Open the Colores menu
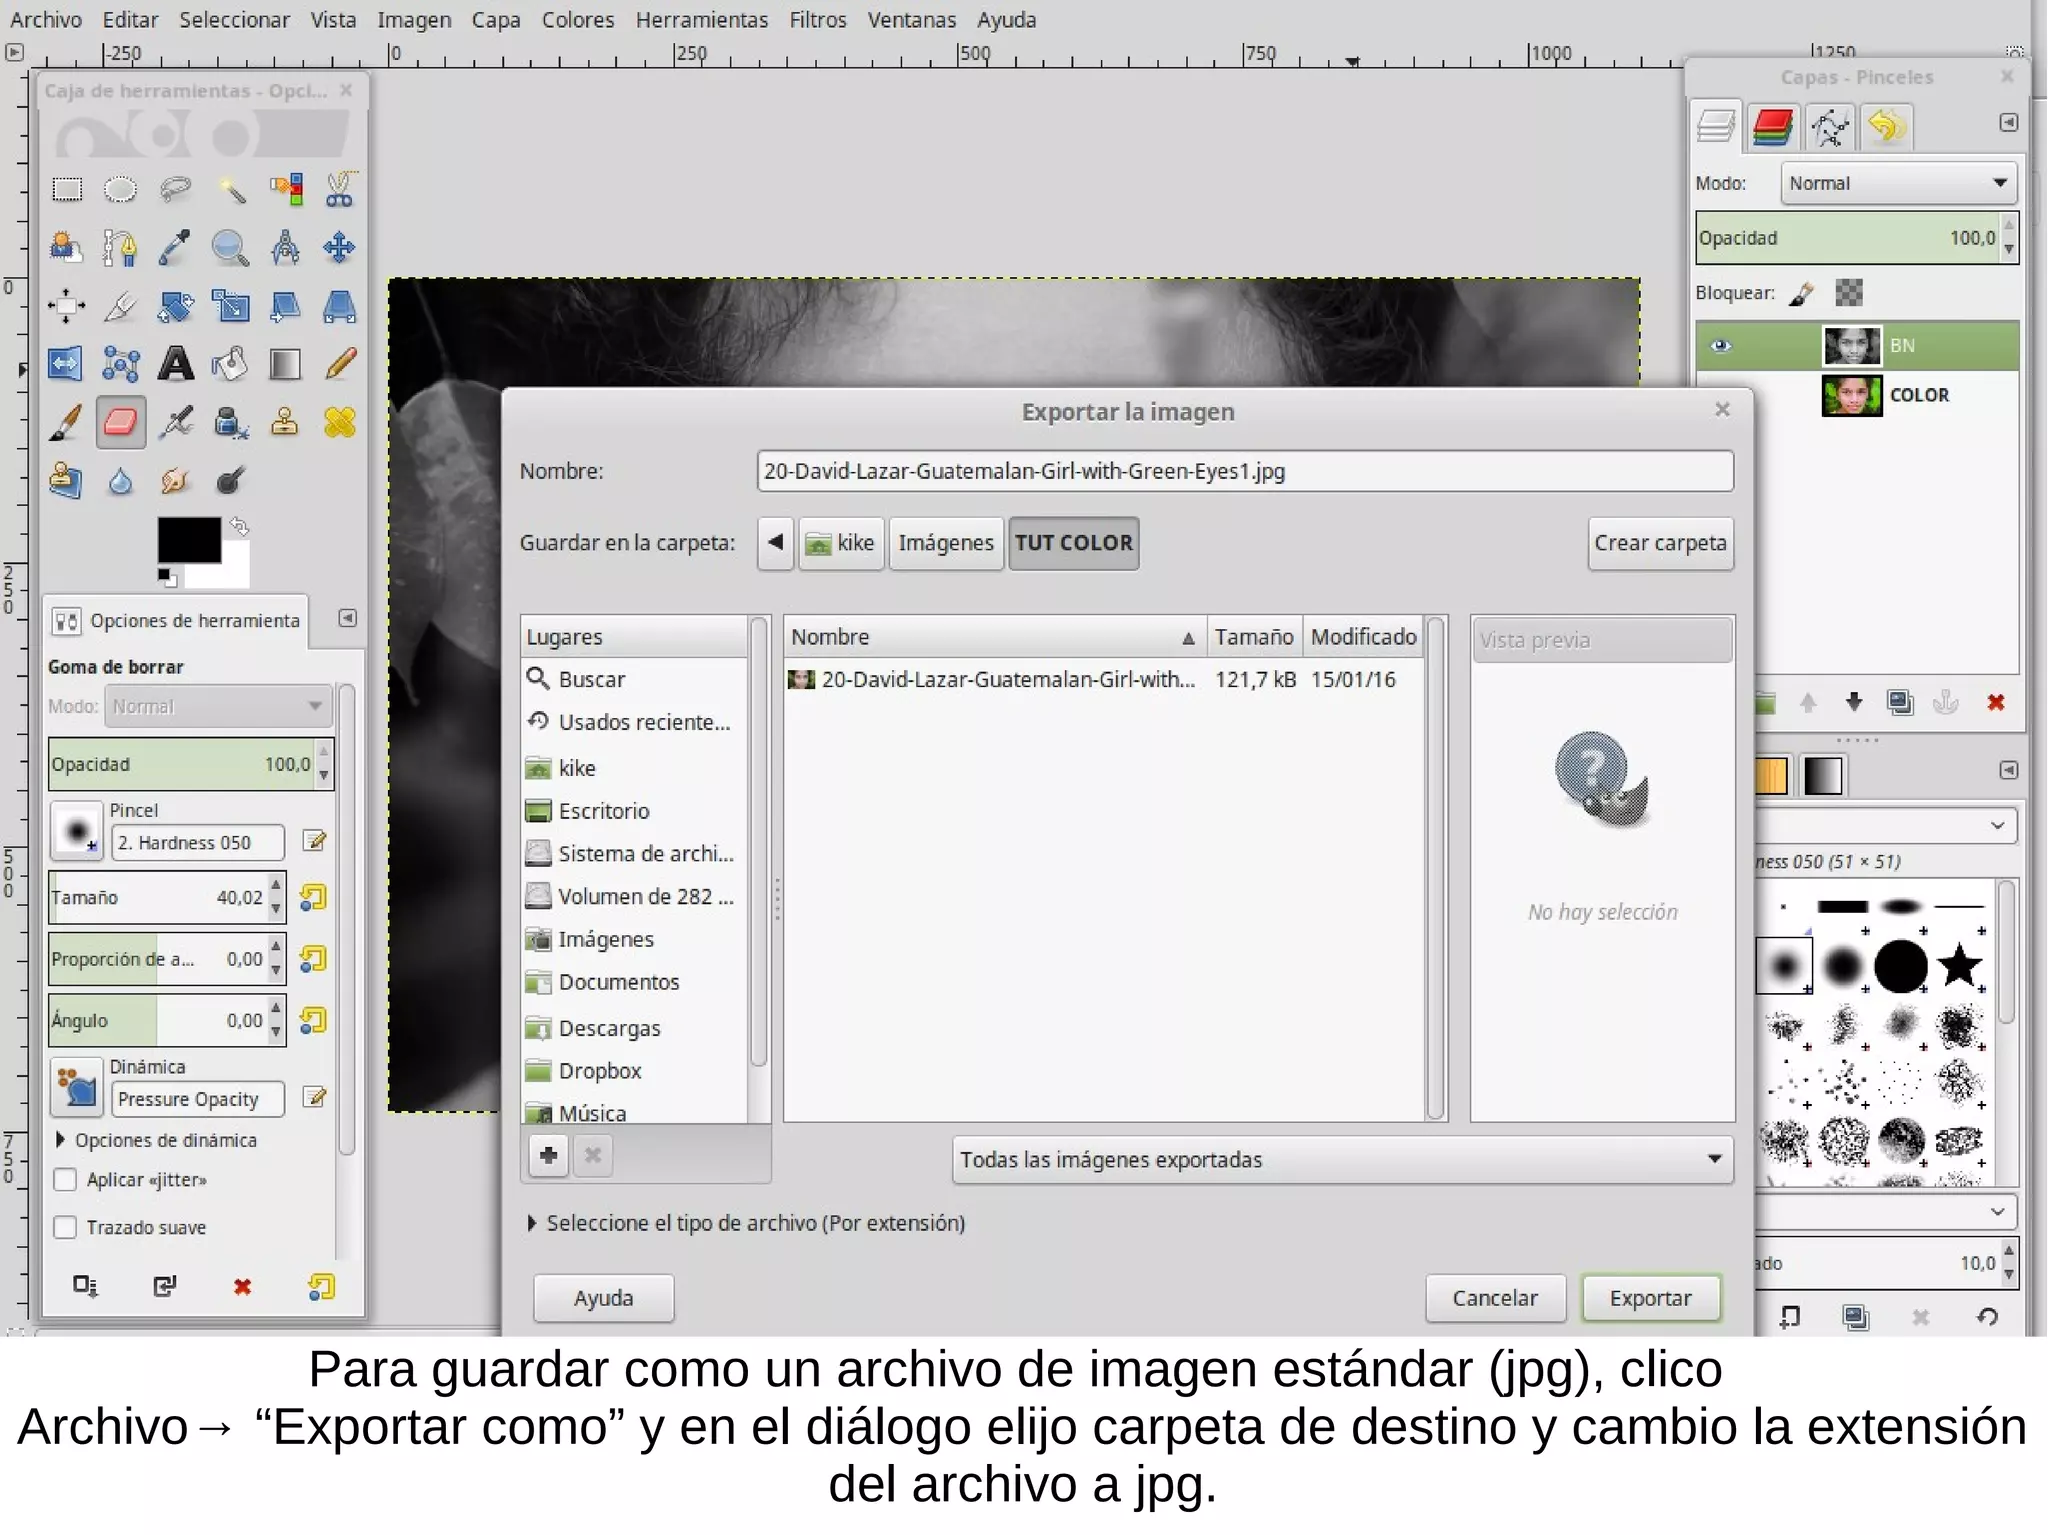The image size is (2048, 1535). tap(578, 20)
